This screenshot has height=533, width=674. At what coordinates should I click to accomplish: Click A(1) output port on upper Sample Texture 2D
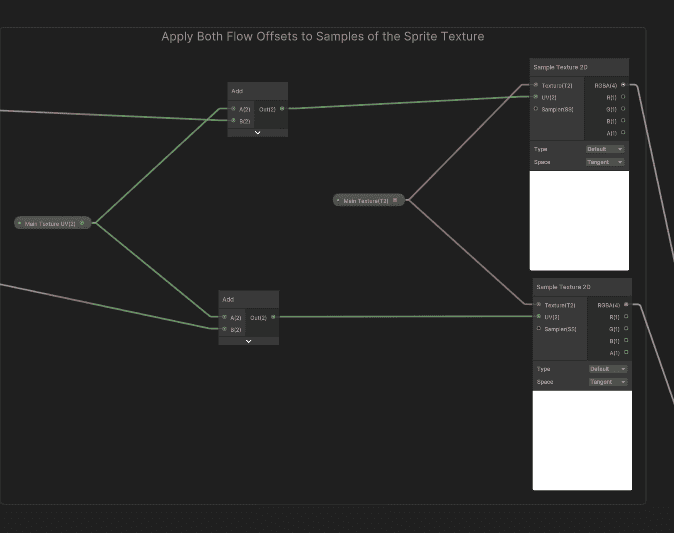tap(623, 132)
